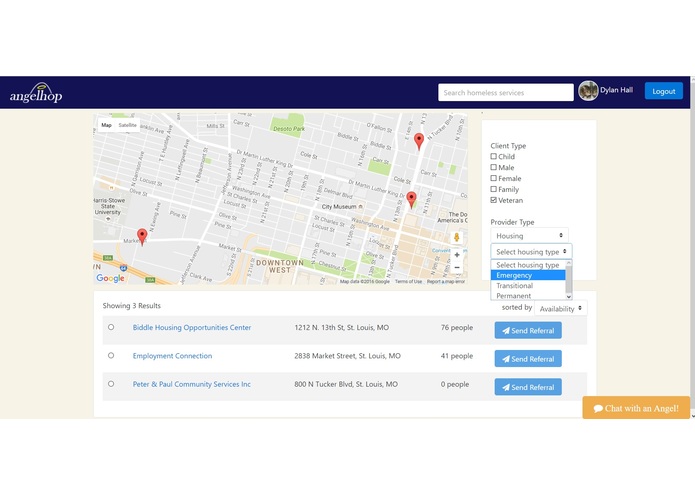The height and width of the screenshot is (494, 695).
Task: Open Biddle Housing Opportunities Center link
Action: 192,327
